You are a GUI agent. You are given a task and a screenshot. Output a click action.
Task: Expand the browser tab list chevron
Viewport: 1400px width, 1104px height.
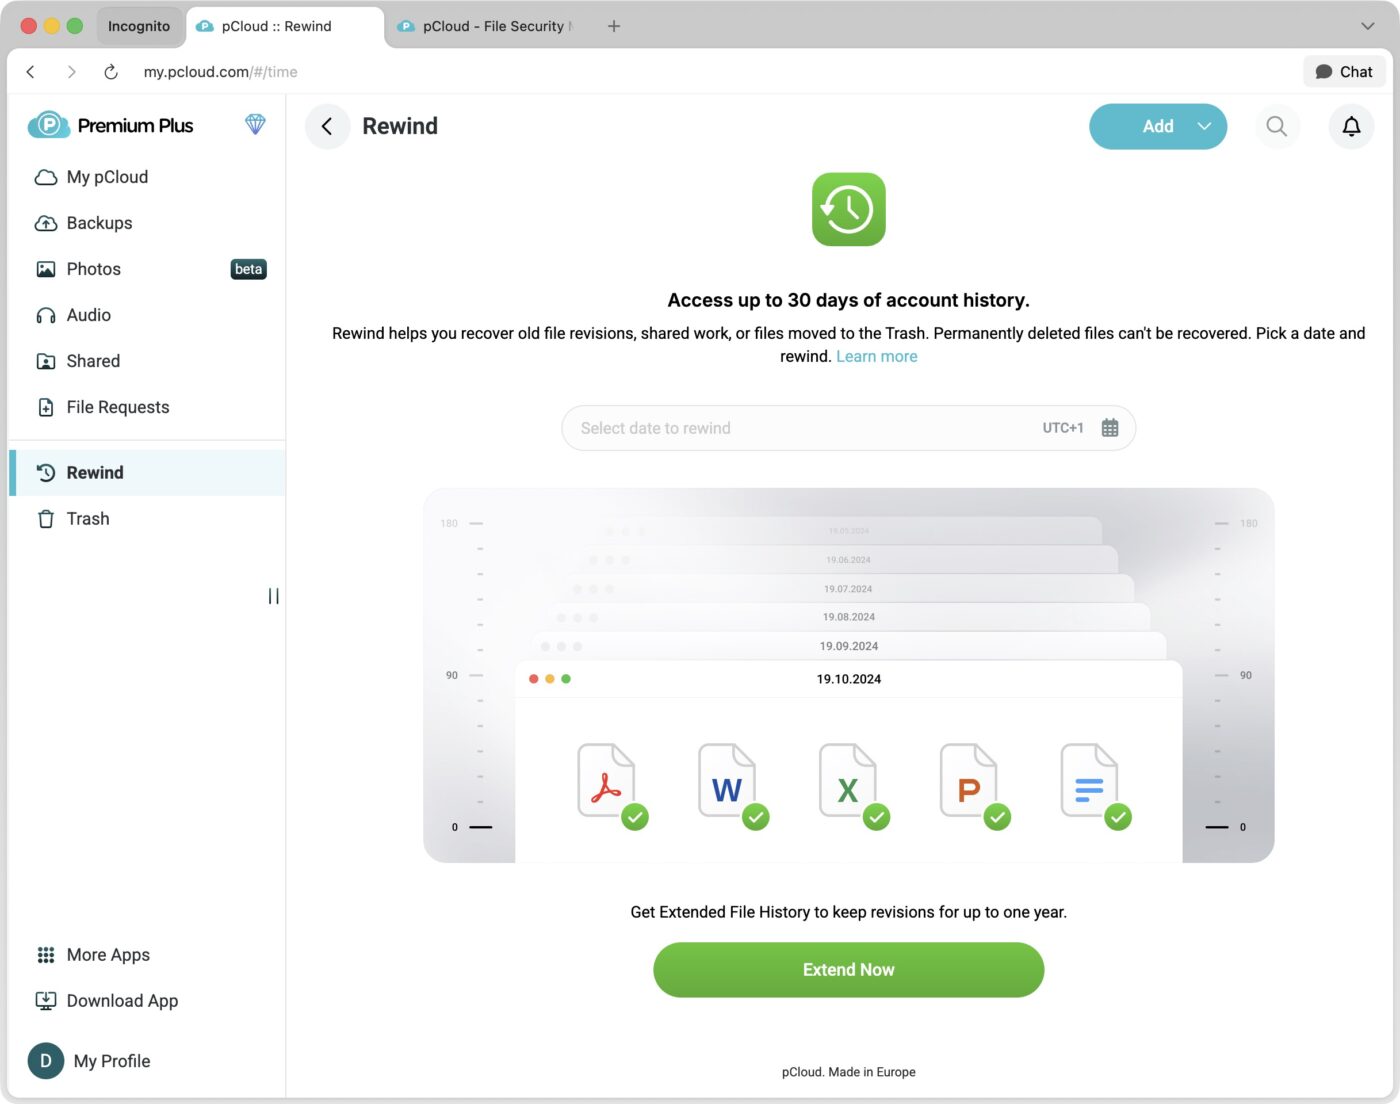click(1367, 26)
